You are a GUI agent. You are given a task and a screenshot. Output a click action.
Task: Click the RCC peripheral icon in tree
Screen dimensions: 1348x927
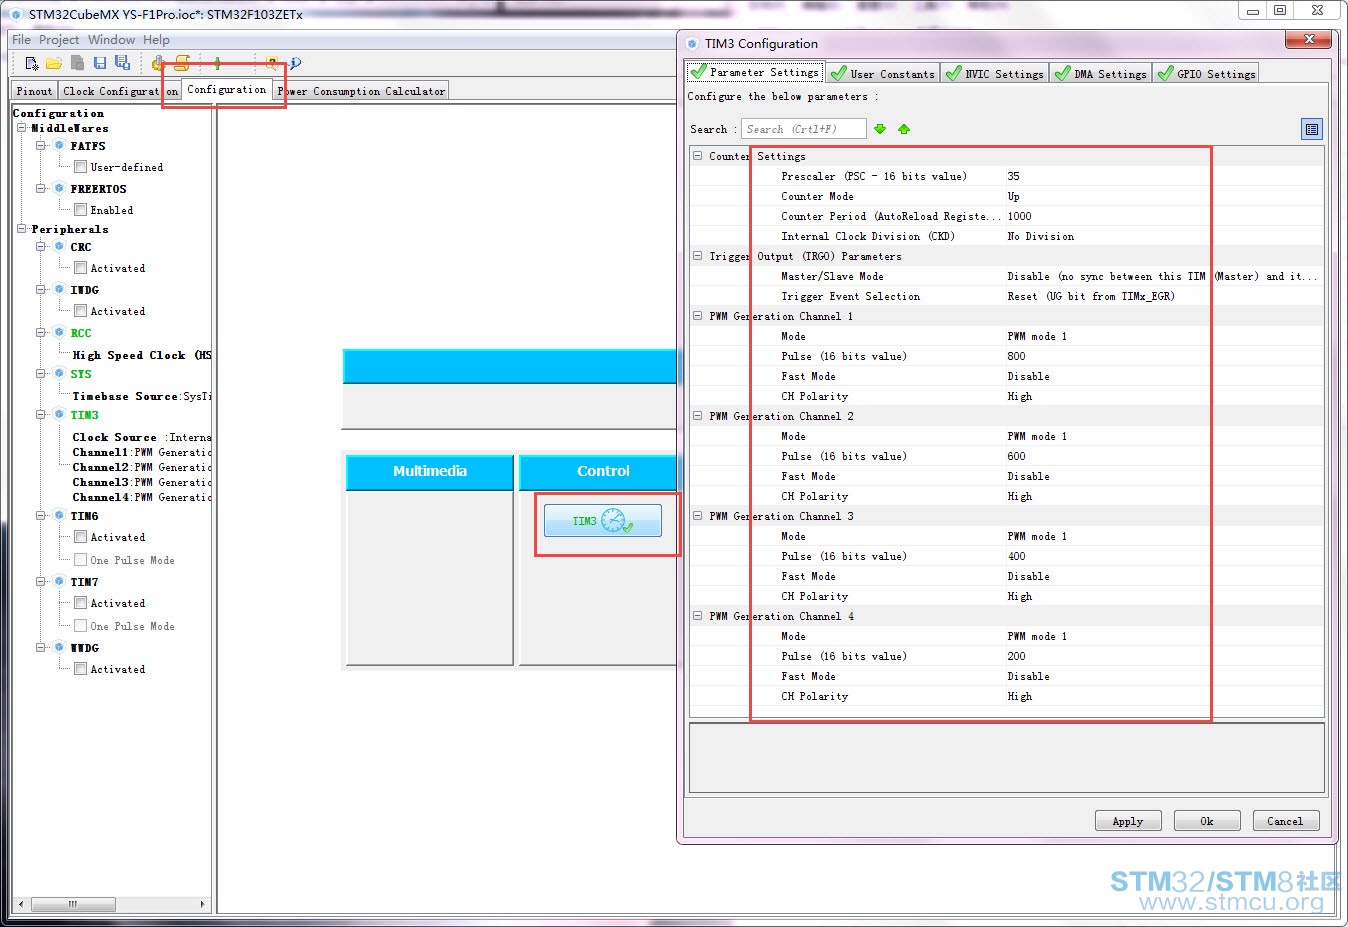point(59,333)
